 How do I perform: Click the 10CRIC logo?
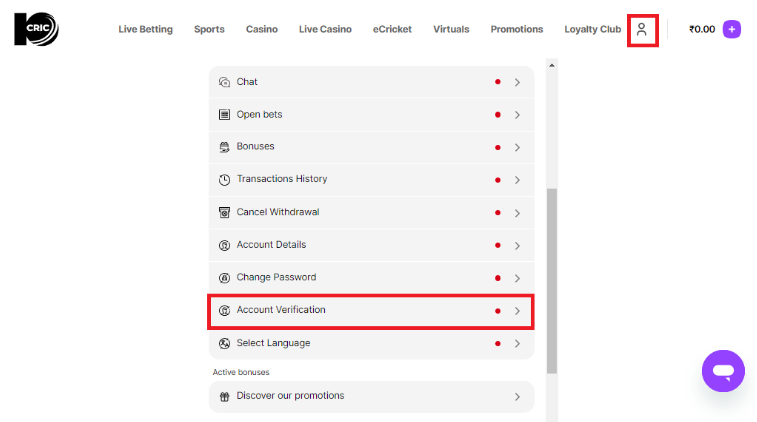(36, 29)
